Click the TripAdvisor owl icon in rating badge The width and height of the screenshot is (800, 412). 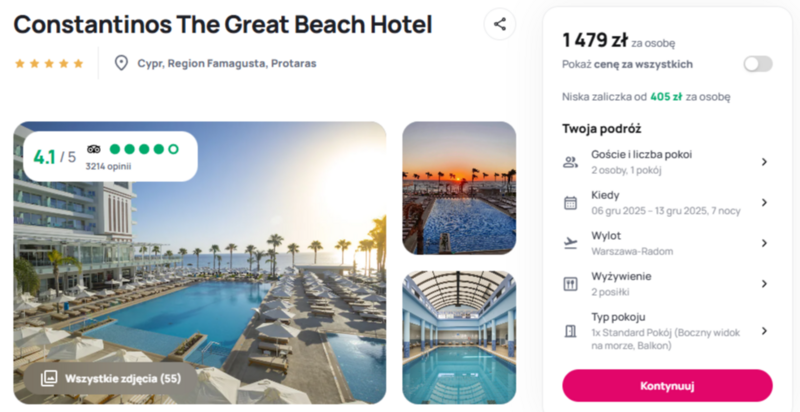click(x=94, y=149)
